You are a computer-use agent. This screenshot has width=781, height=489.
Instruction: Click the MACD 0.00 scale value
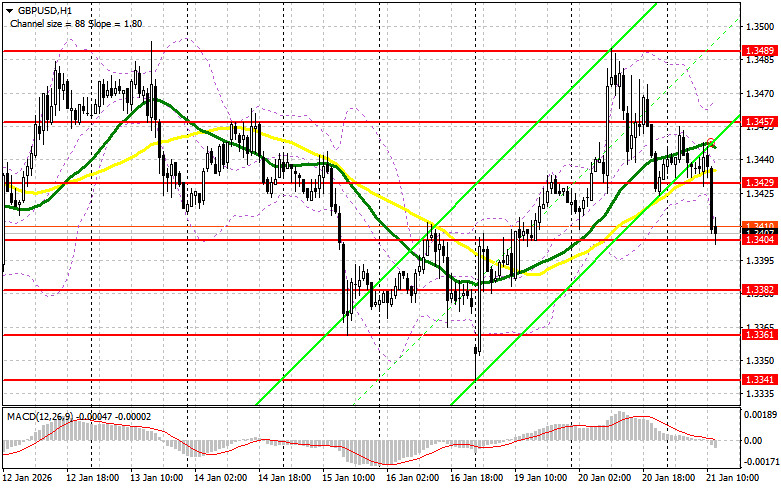point(754,440)
